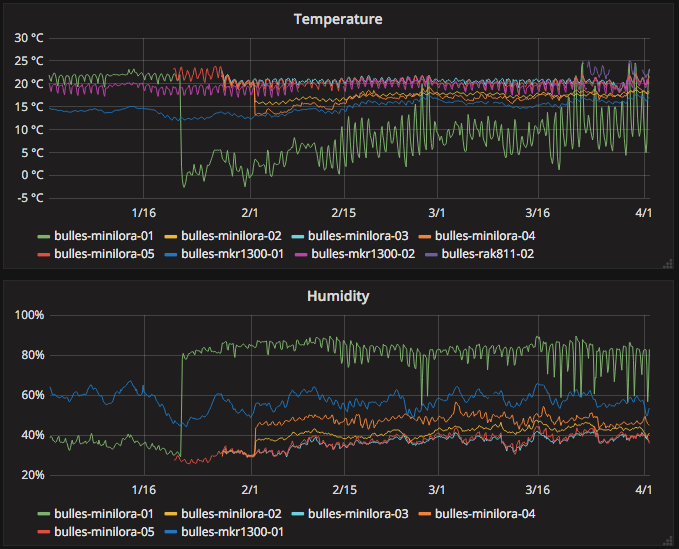The image size is (679, 549).
Task: Toggle bulles-minilora-04 series in Temperature legend
Action: click(x=485, y=236)
